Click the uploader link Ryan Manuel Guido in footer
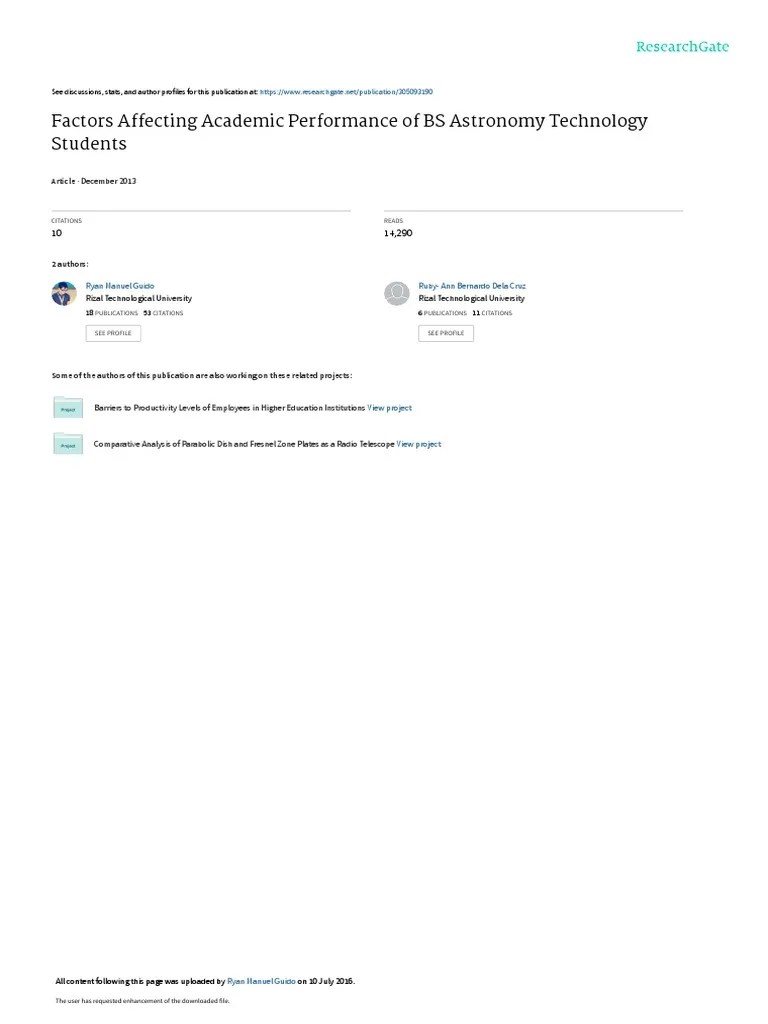The height and width of the screenshot is (1024, 768). point(261,981)
